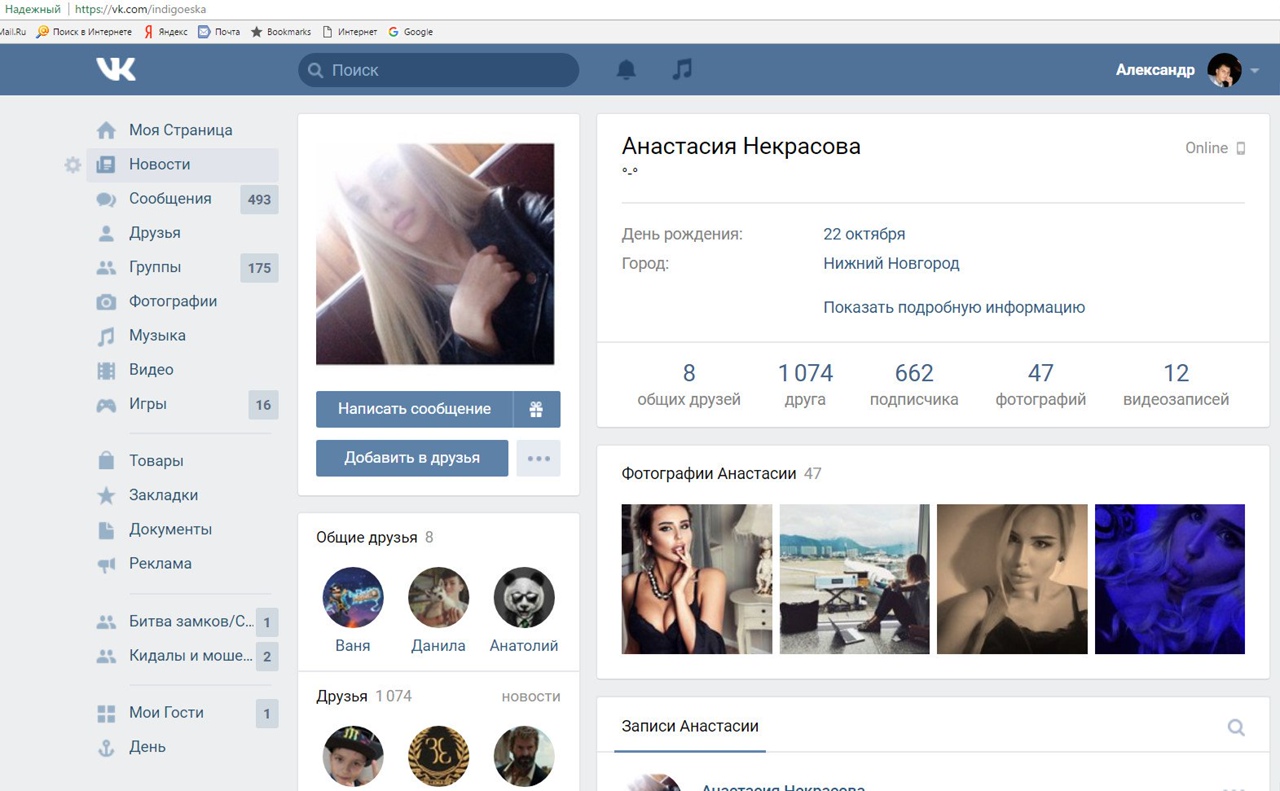Image resolution: width=1280 pixels, height=791 pixels.
Task: Select the Записи Анастасии tab
Action: click(x=689, y=727)
